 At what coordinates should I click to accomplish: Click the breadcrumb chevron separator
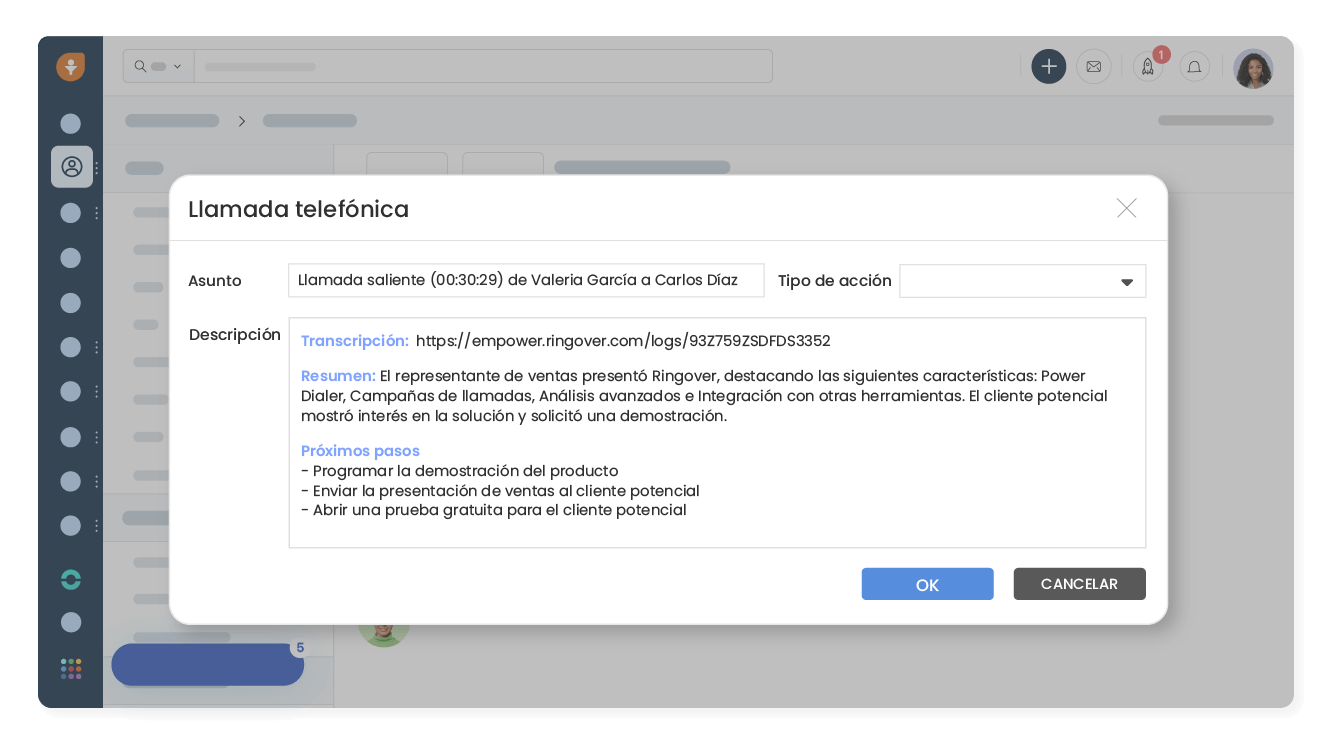tap(241, 121)
